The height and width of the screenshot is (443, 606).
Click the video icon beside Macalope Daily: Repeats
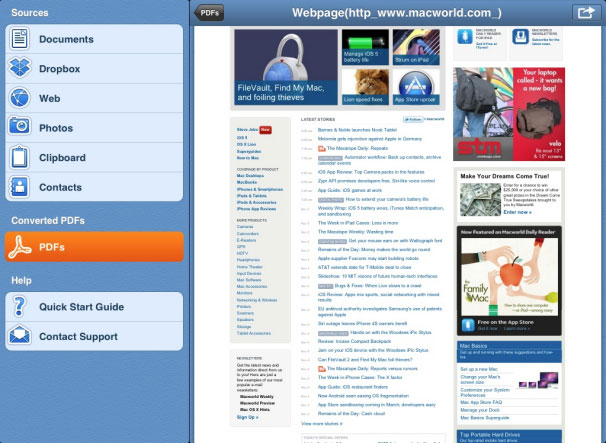[x=322, y=148]
